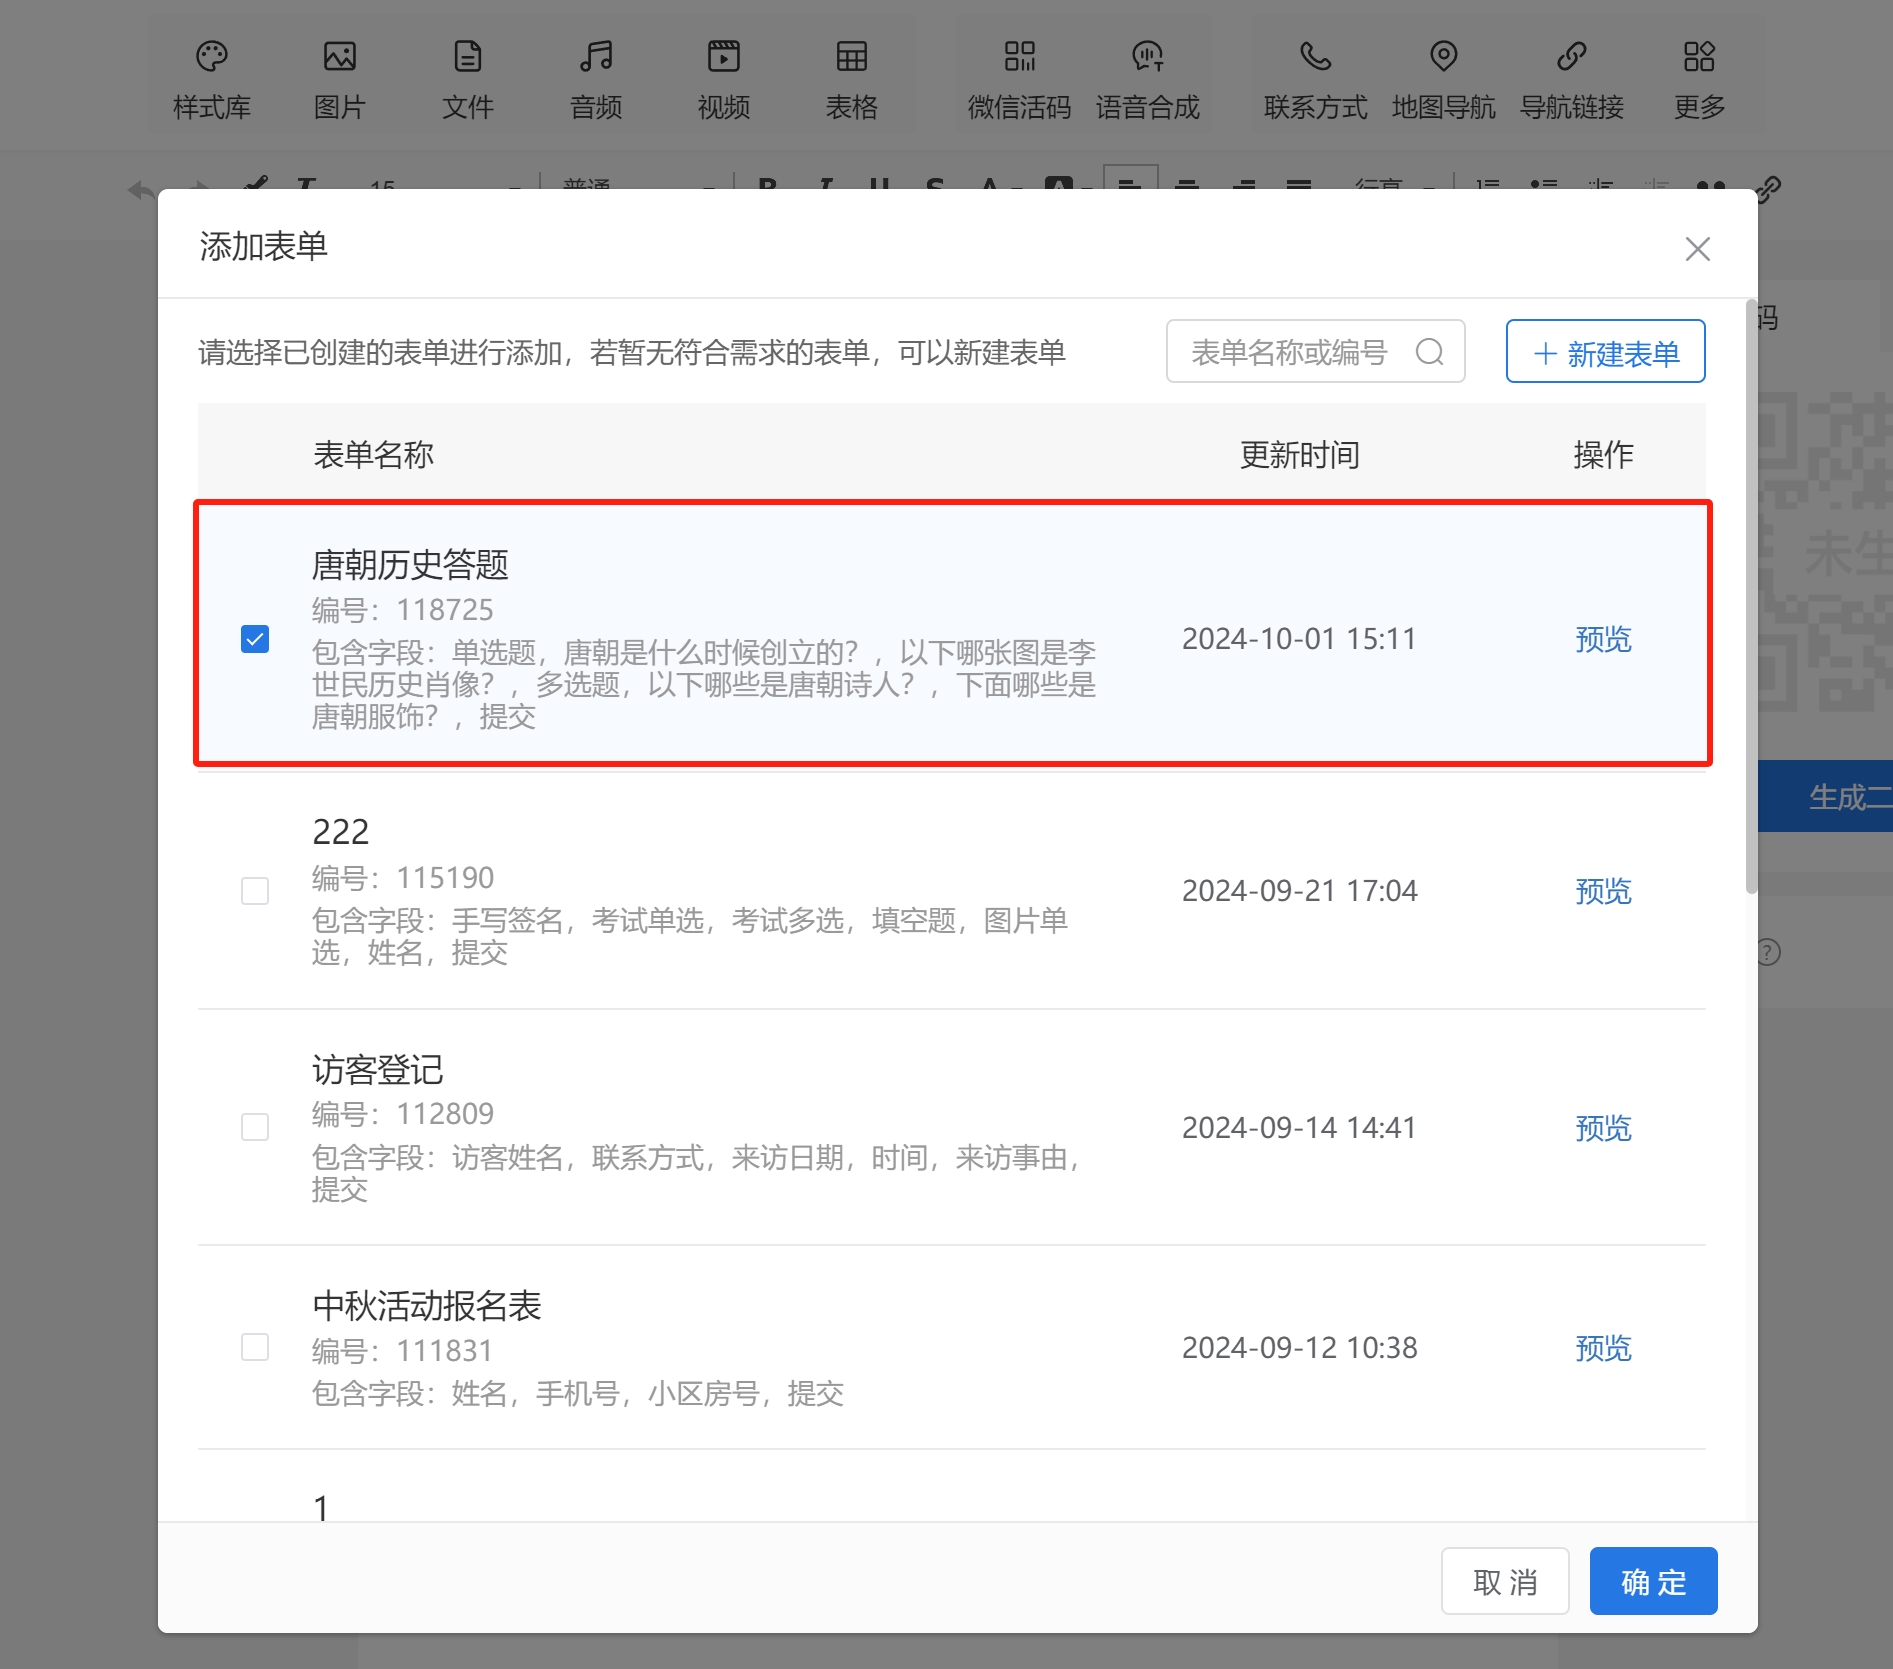Click inside the 表单名称或编号 search field
Image resolution: width=1893 pixels, height=1669 pixels.
[1290, 352]
